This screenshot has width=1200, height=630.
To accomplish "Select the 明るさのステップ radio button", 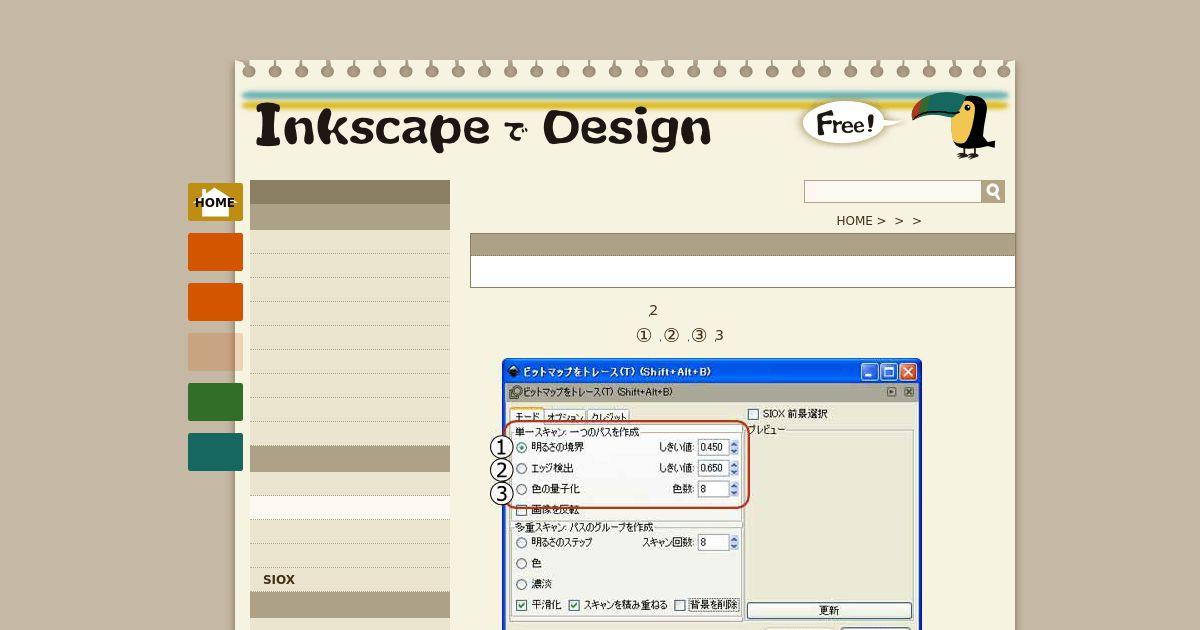I will click(521, 542).
